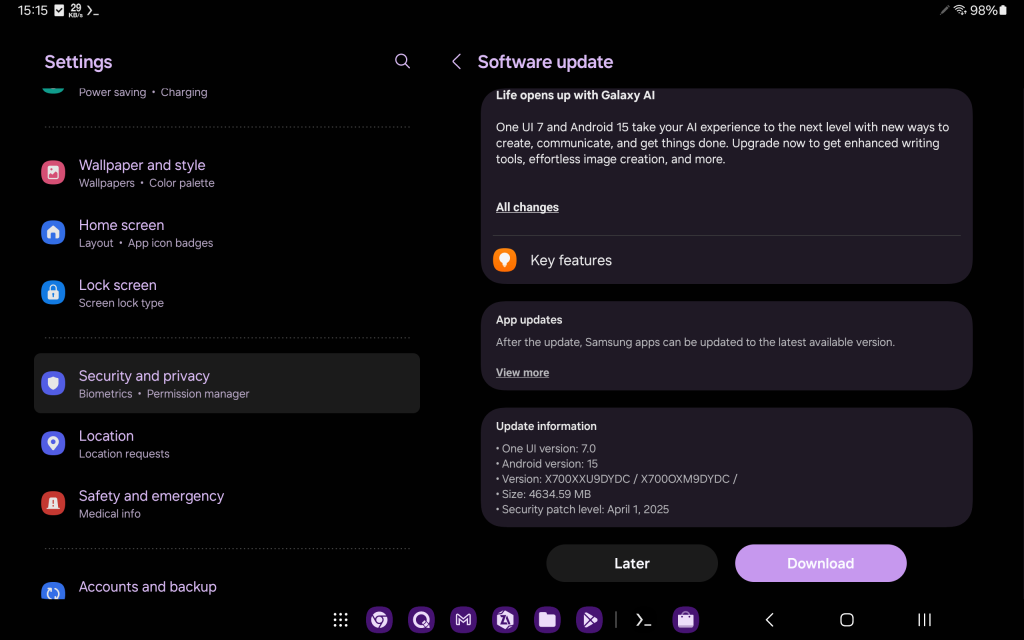Click the 'Android version: 15' line
The height and width of the screenshot is (640, 1024).
click(x=547, y=464)
